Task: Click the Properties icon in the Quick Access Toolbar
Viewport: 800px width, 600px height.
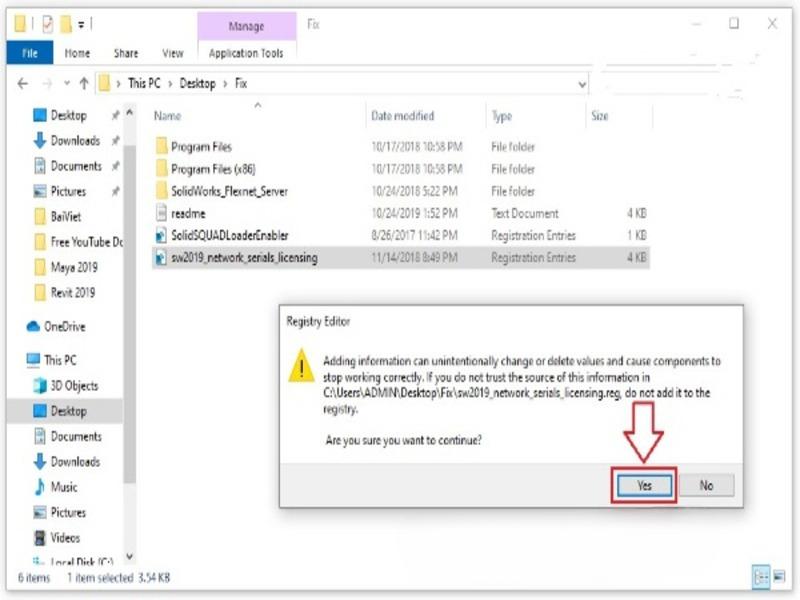Action: tap(47, 24)
